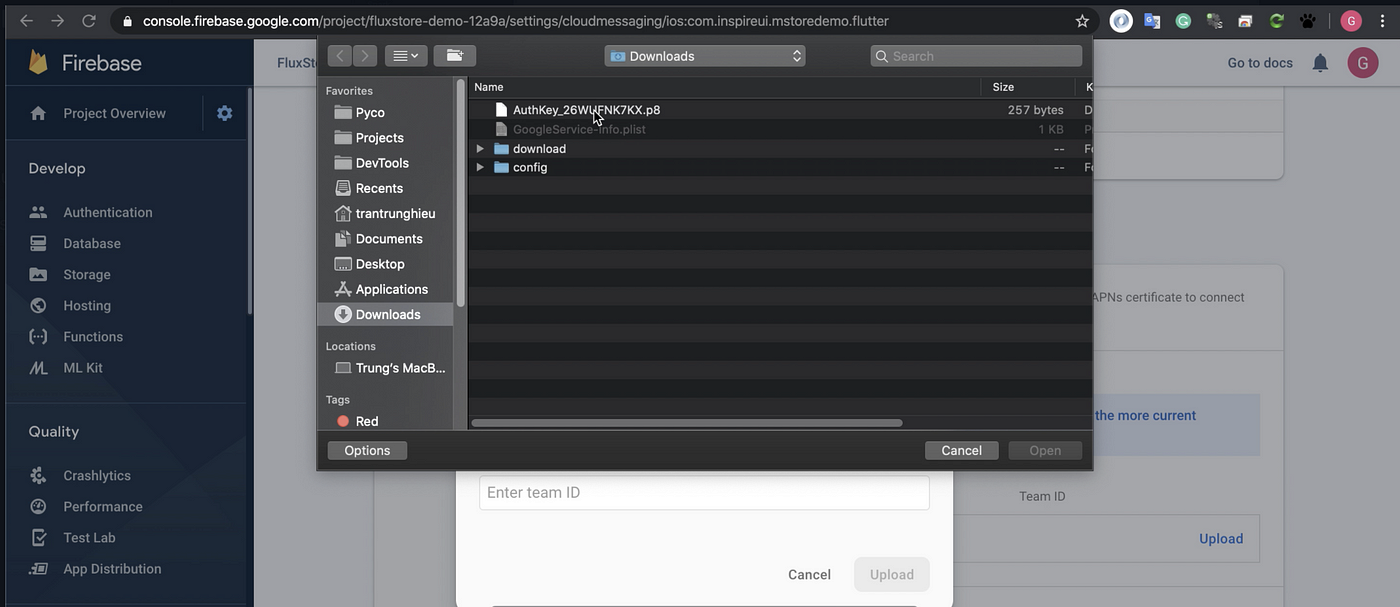Expand the download folder disclosure triangle

pos(480,149)
